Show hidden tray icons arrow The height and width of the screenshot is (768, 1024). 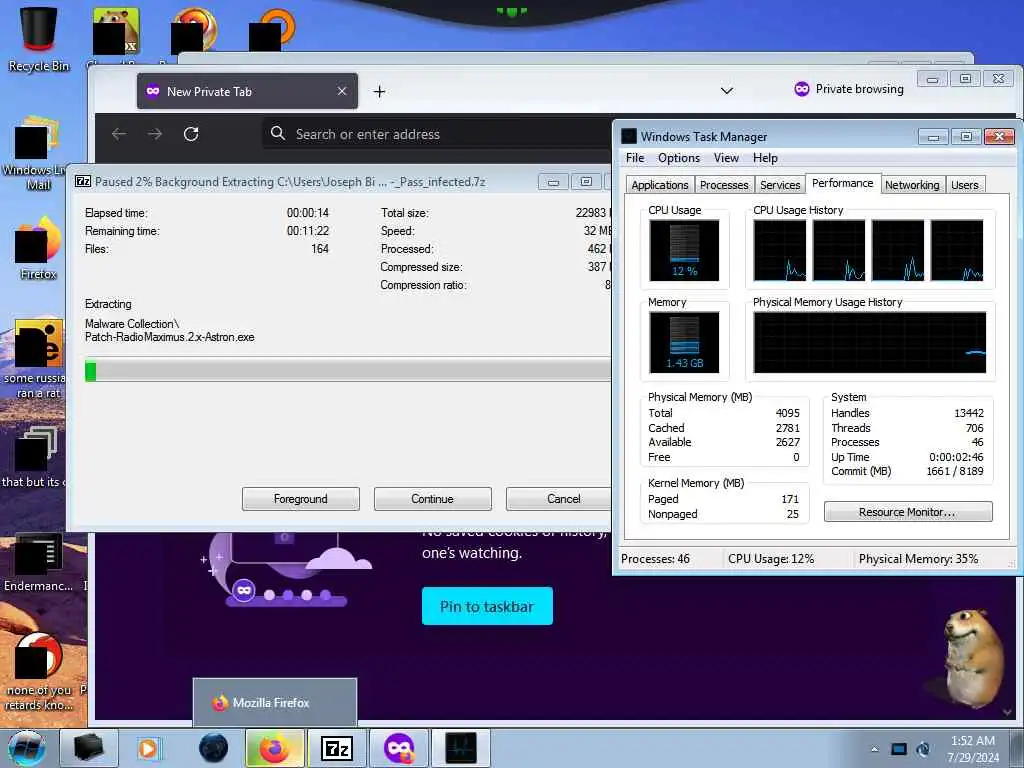point(874,749)
